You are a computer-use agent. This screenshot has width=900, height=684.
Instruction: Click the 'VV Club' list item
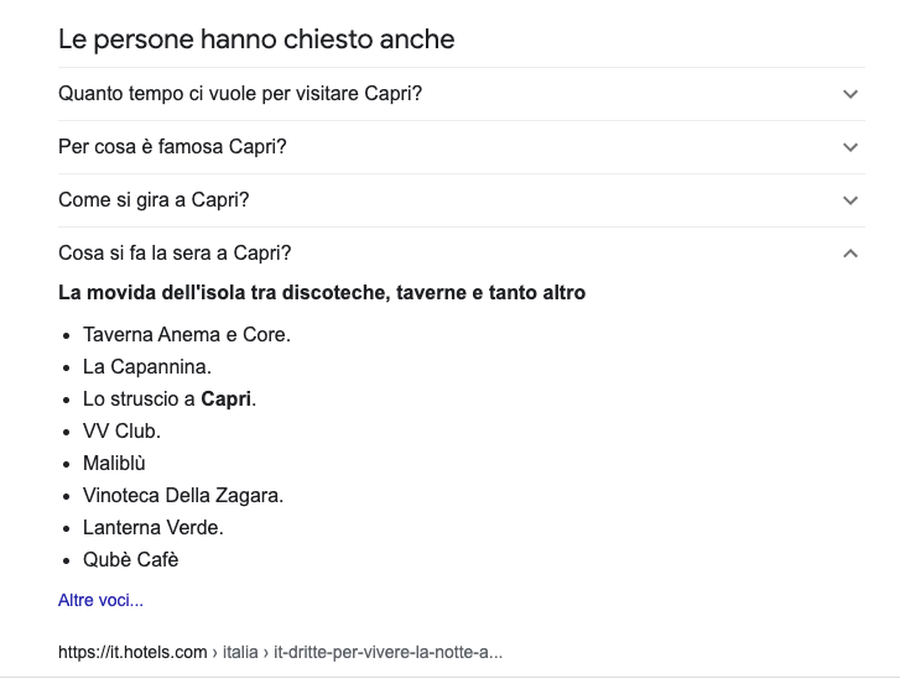(x=121, y=431)
